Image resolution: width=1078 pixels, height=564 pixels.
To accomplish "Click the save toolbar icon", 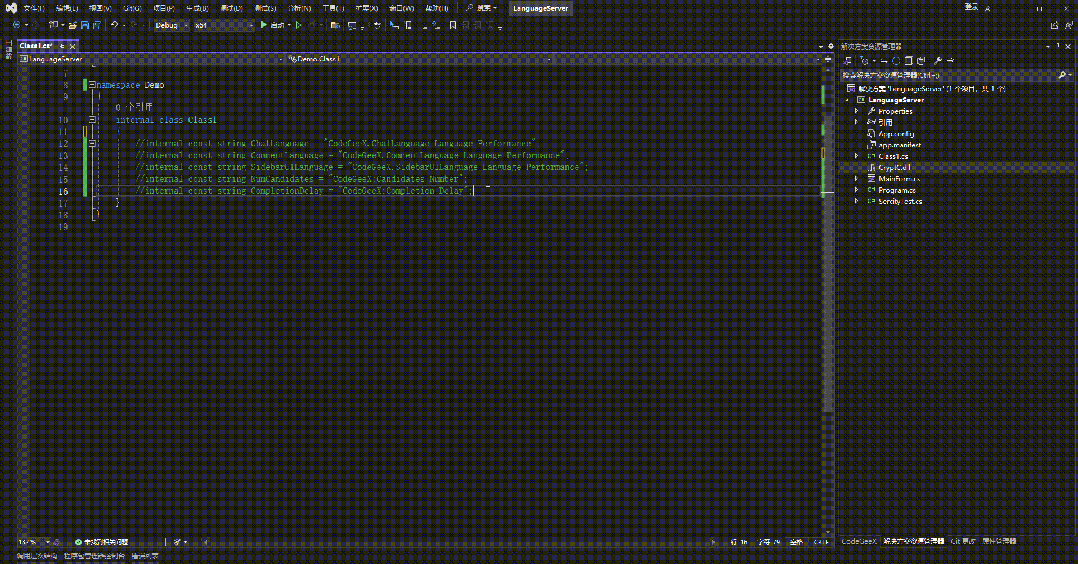I will pyautogui.click(x=85, y=25).
